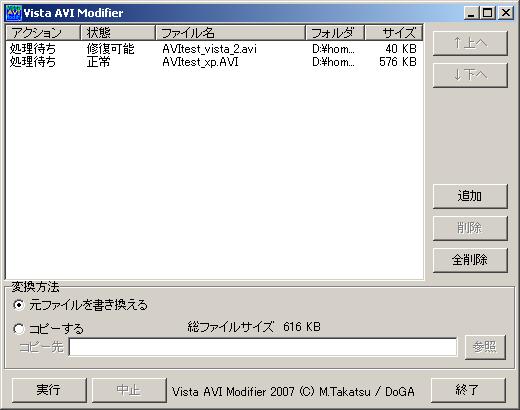Select the AVItest_vista_2.avi row
The height and width of the screenshot is (410, 520).
click(214, 49)
